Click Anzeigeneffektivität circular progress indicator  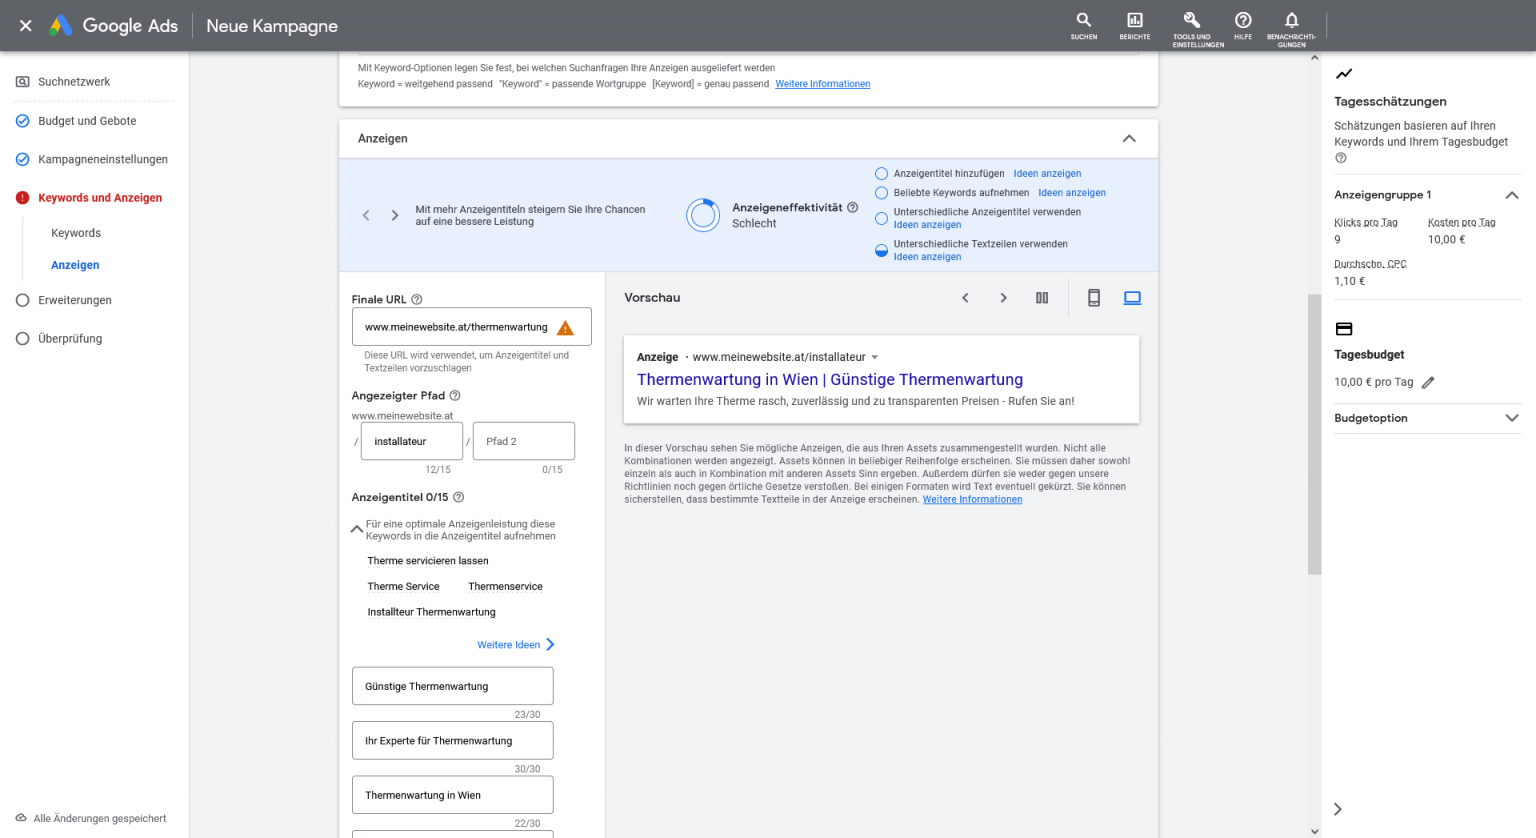click(x=703, y=215)
